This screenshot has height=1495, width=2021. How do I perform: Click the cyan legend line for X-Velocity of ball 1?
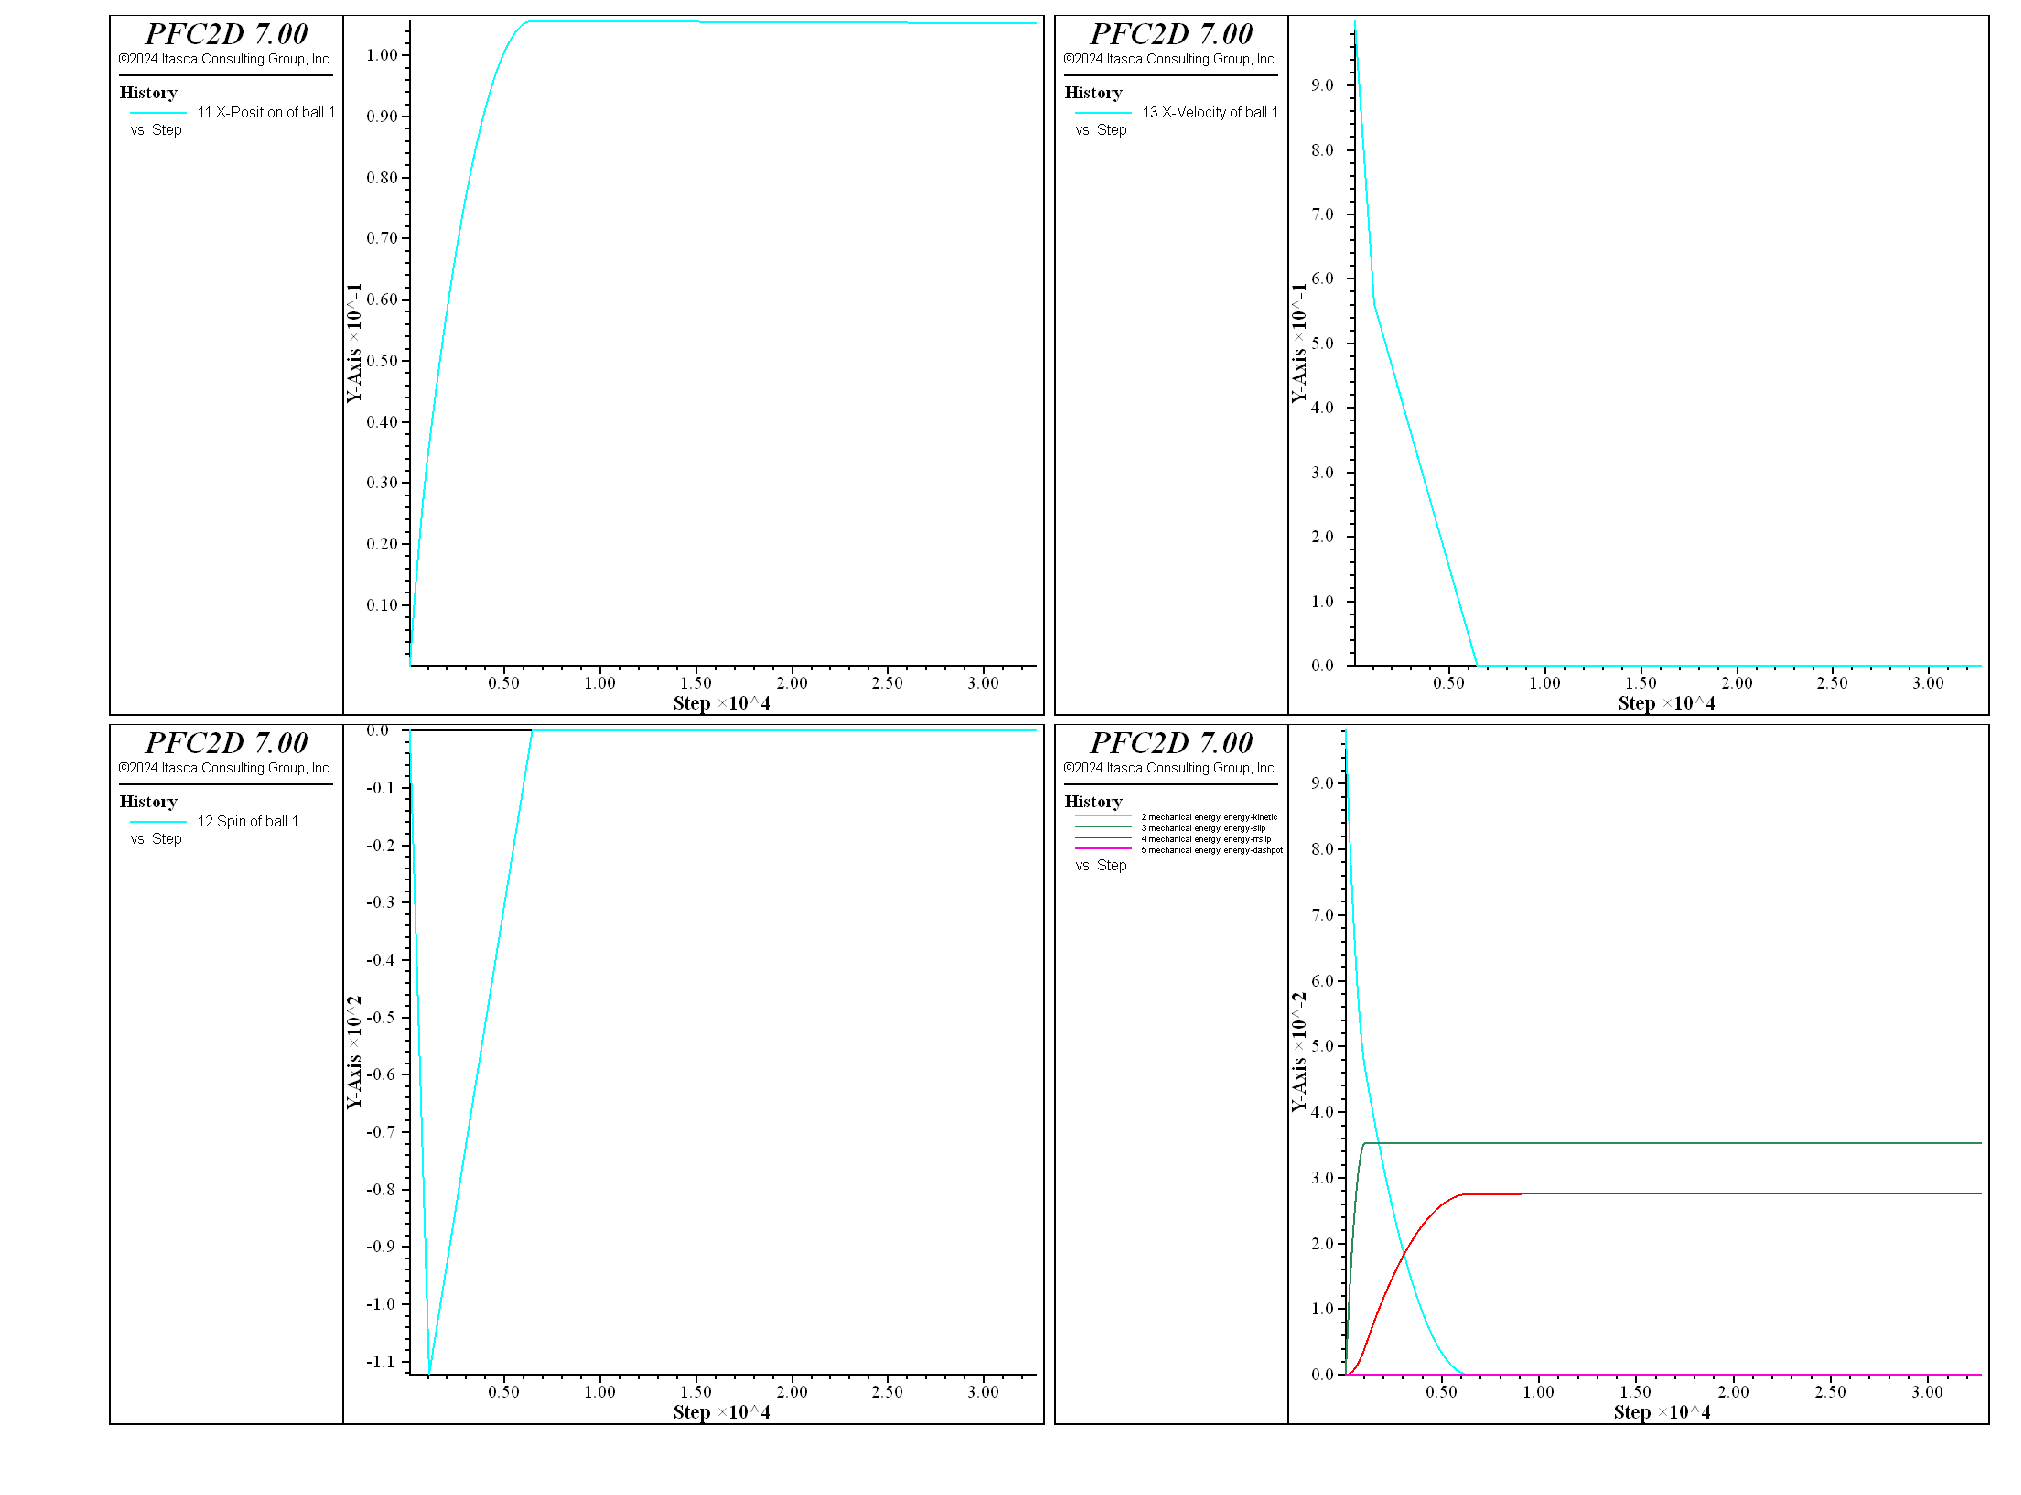tap(1103, 113)
